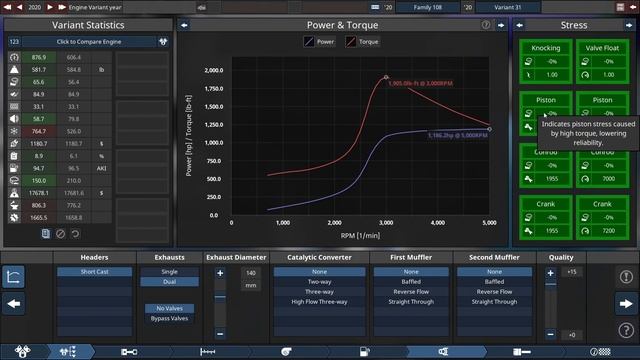Select None for second muffler
Screen dimensions: 640x360
tap(494, 272)
